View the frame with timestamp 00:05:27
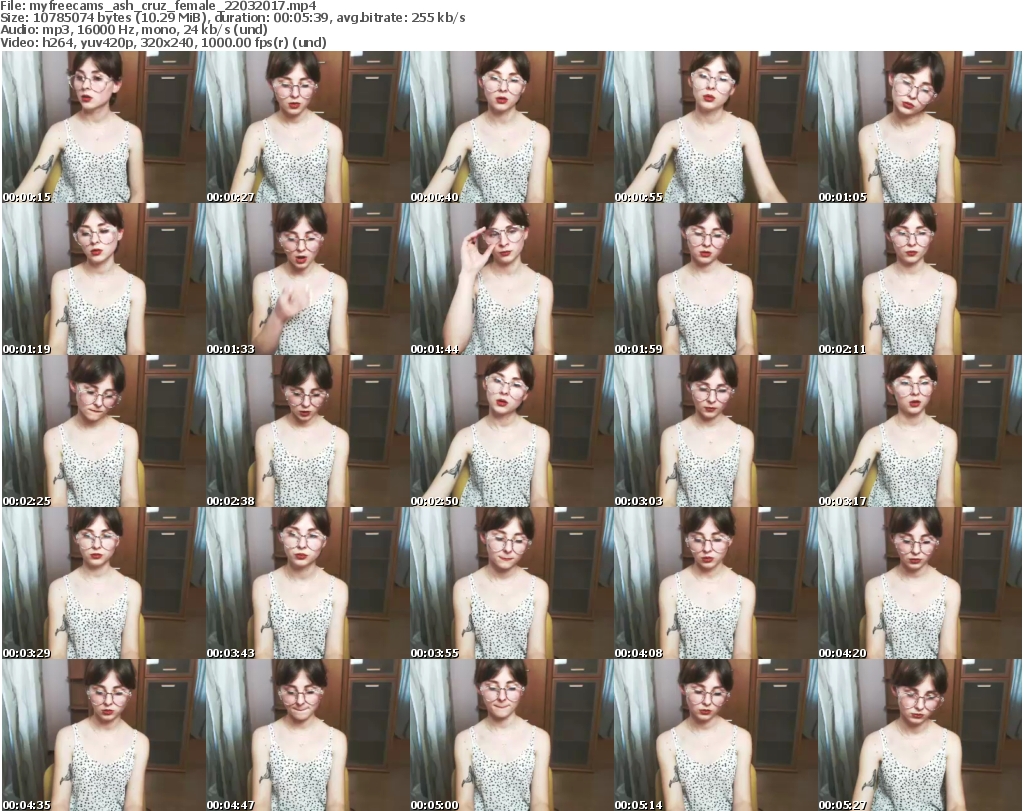Viewport: 1024px width, 811px height. (x=920, y=735)
